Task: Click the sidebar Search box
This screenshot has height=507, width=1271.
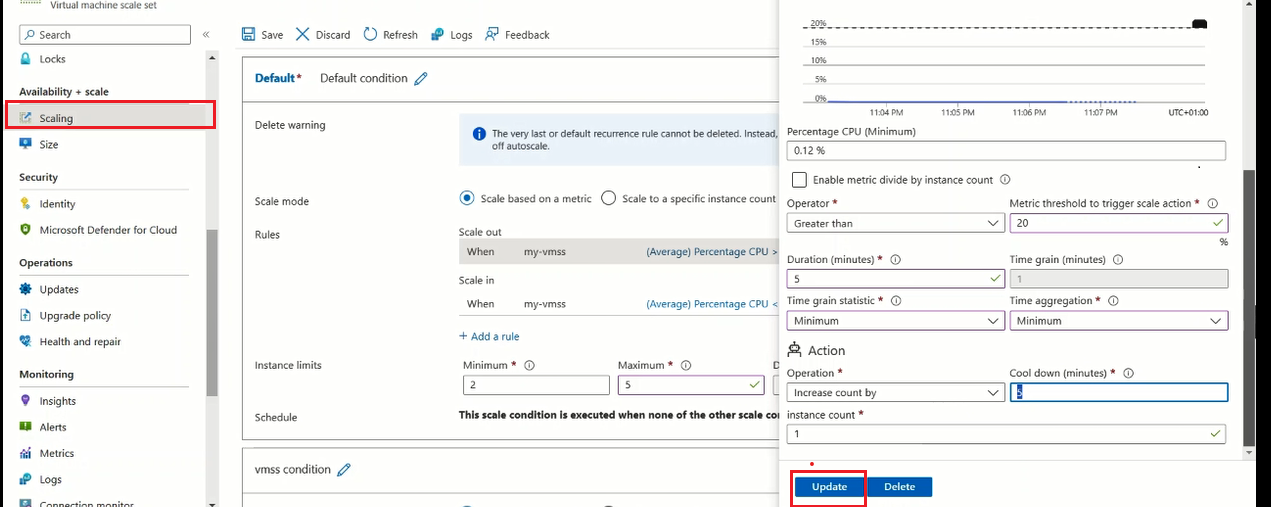Action: [x=105, y=34]
